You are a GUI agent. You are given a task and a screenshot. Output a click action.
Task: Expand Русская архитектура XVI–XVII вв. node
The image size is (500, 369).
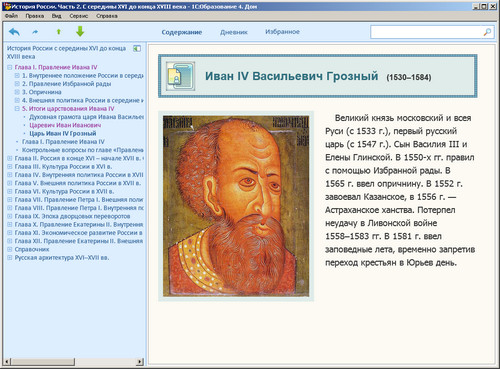pyautogui.click(x=10, y=258)
